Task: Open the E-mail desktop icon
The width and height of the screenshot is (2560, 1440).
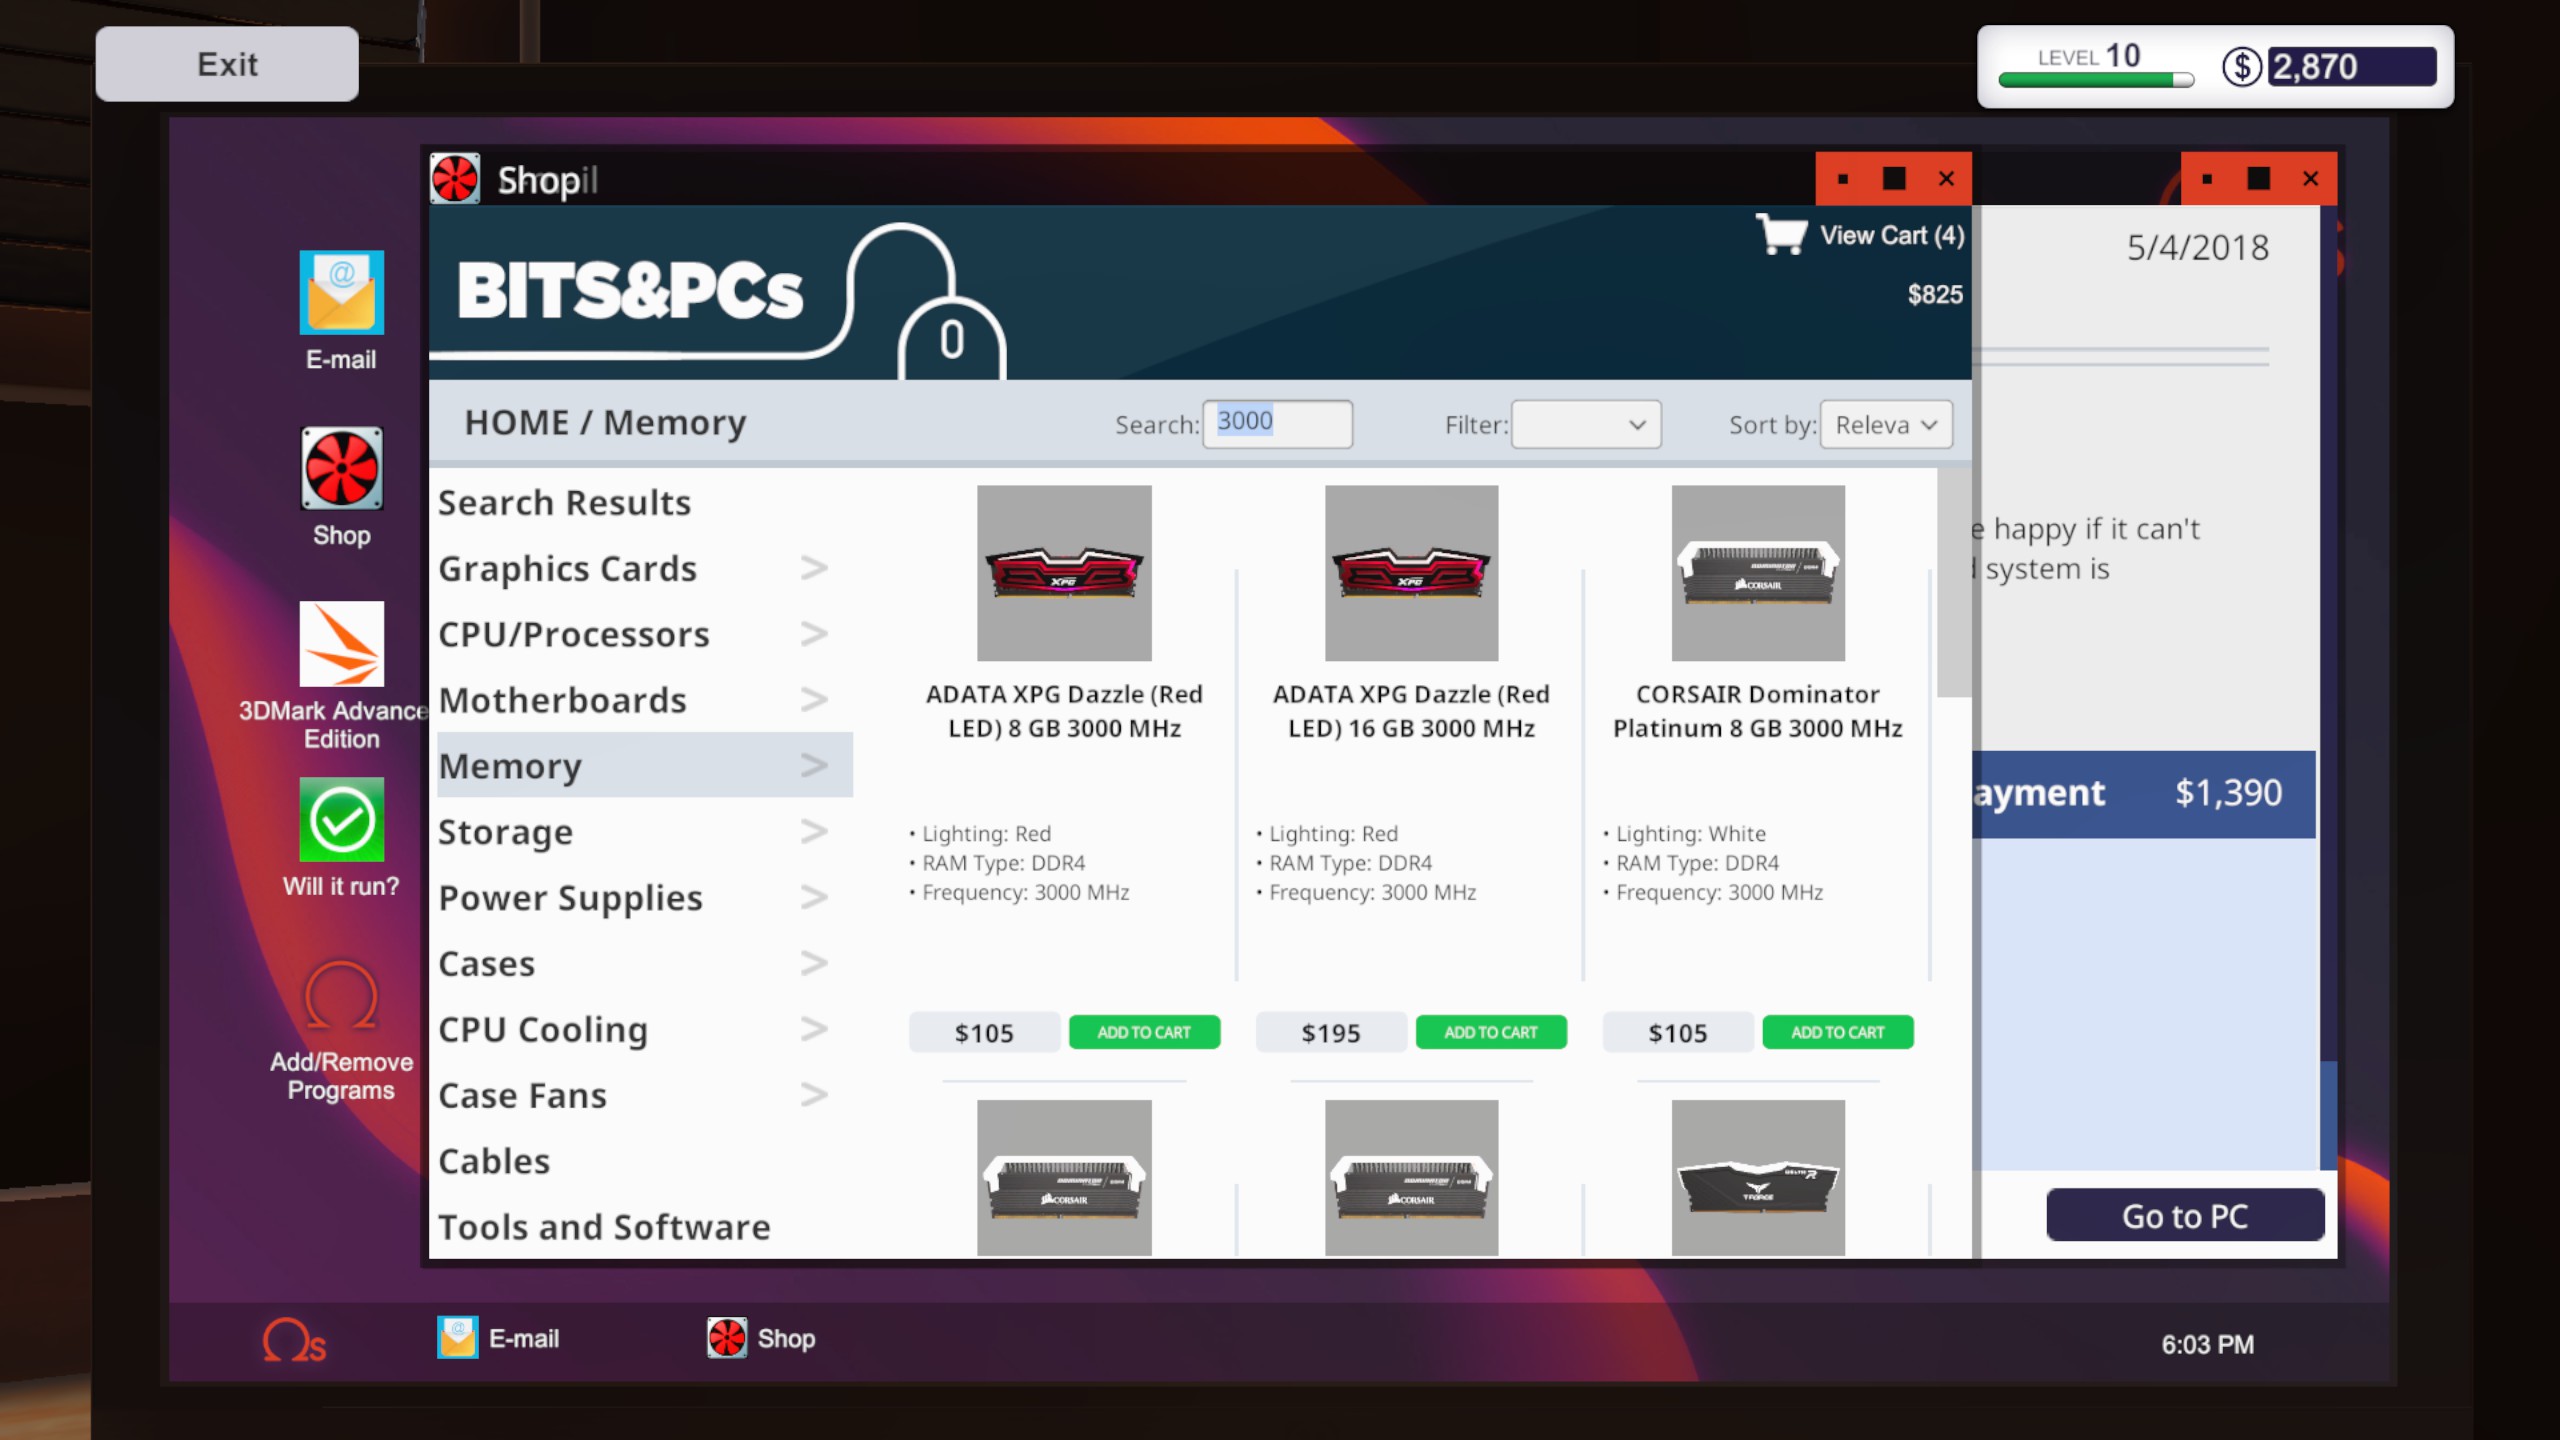Action: tap(341, 292)
